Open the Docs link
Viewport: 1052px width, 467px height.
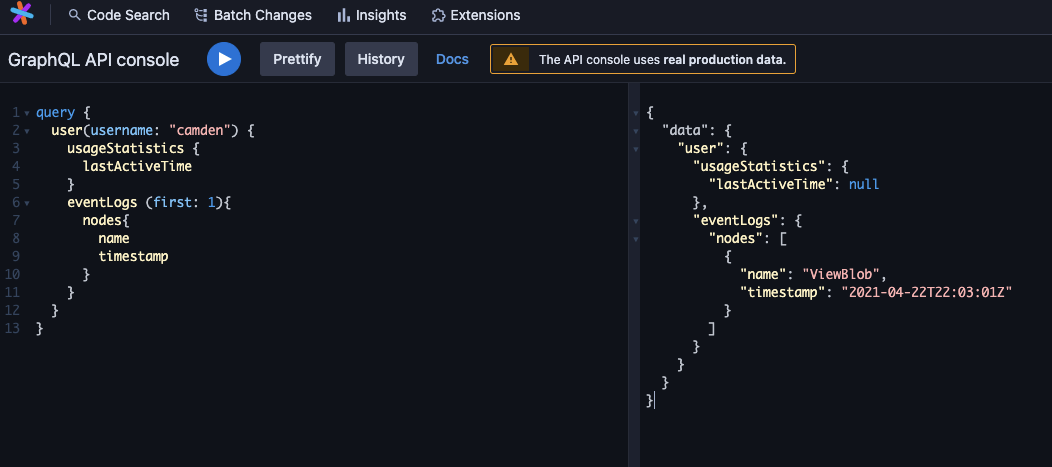click(x=452, y=59)
